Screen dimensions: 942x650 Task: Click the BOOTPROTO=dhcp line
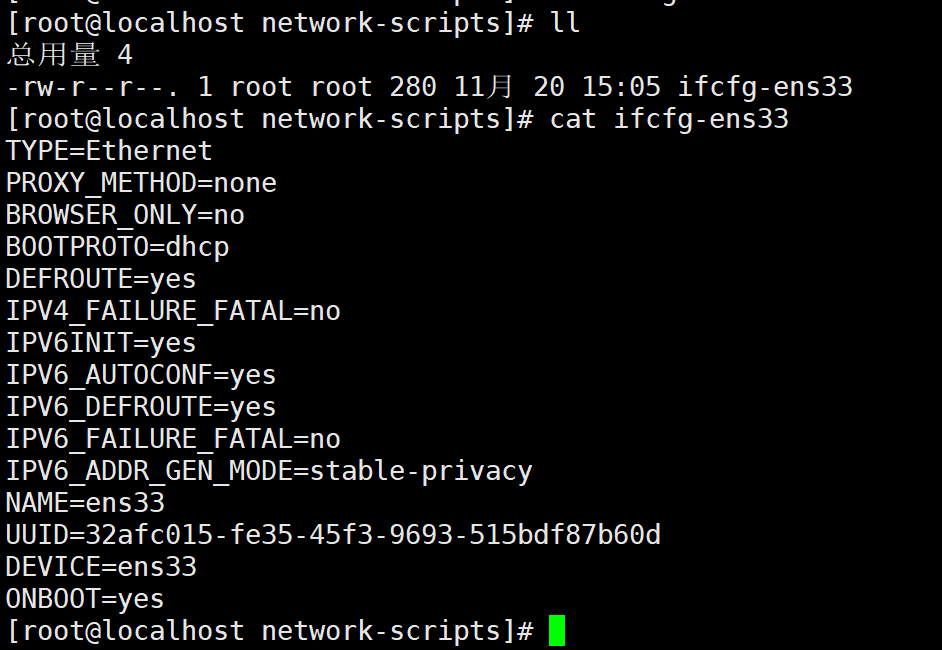click(x=117, y=248)
